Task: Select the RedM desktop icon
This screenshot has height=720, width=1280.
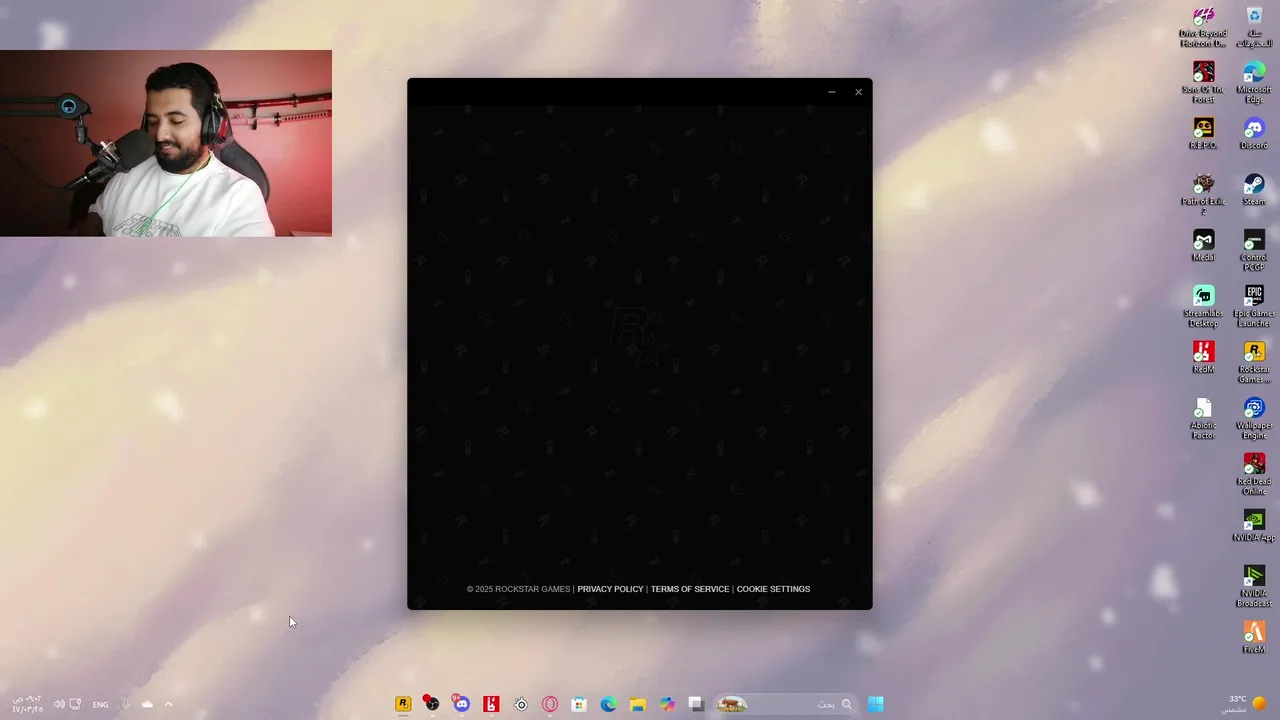Action: (x=1203, y=358)
